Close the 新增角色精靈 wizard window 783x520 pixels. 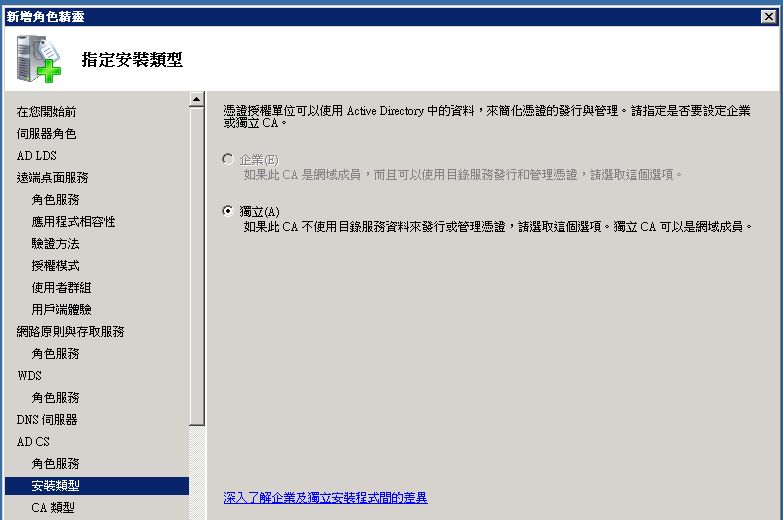(767, 15)
